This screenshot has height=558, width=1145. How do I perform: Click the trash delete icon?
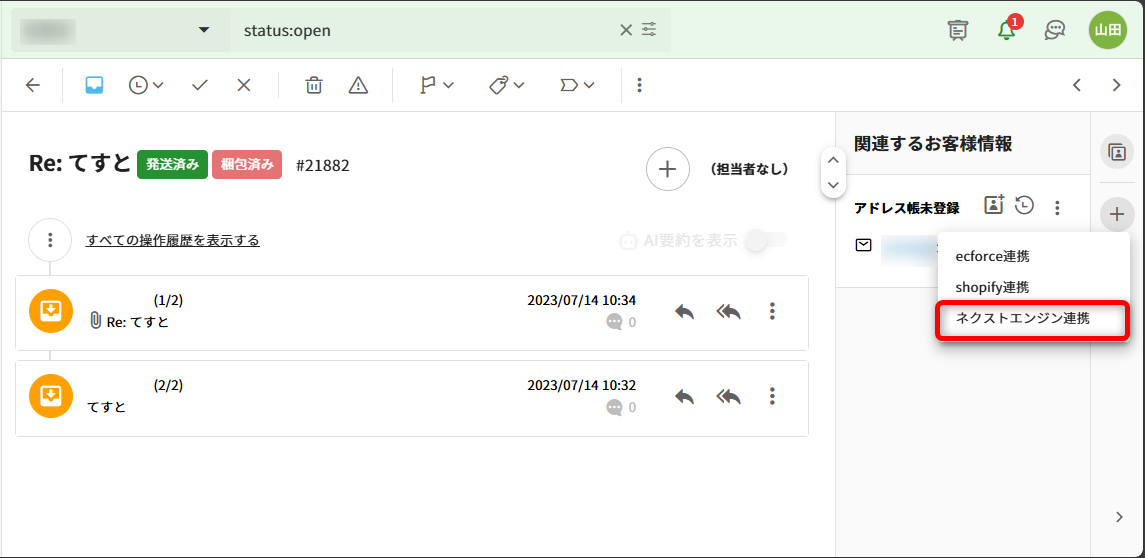pyautogui.click(x=314, y=85)
